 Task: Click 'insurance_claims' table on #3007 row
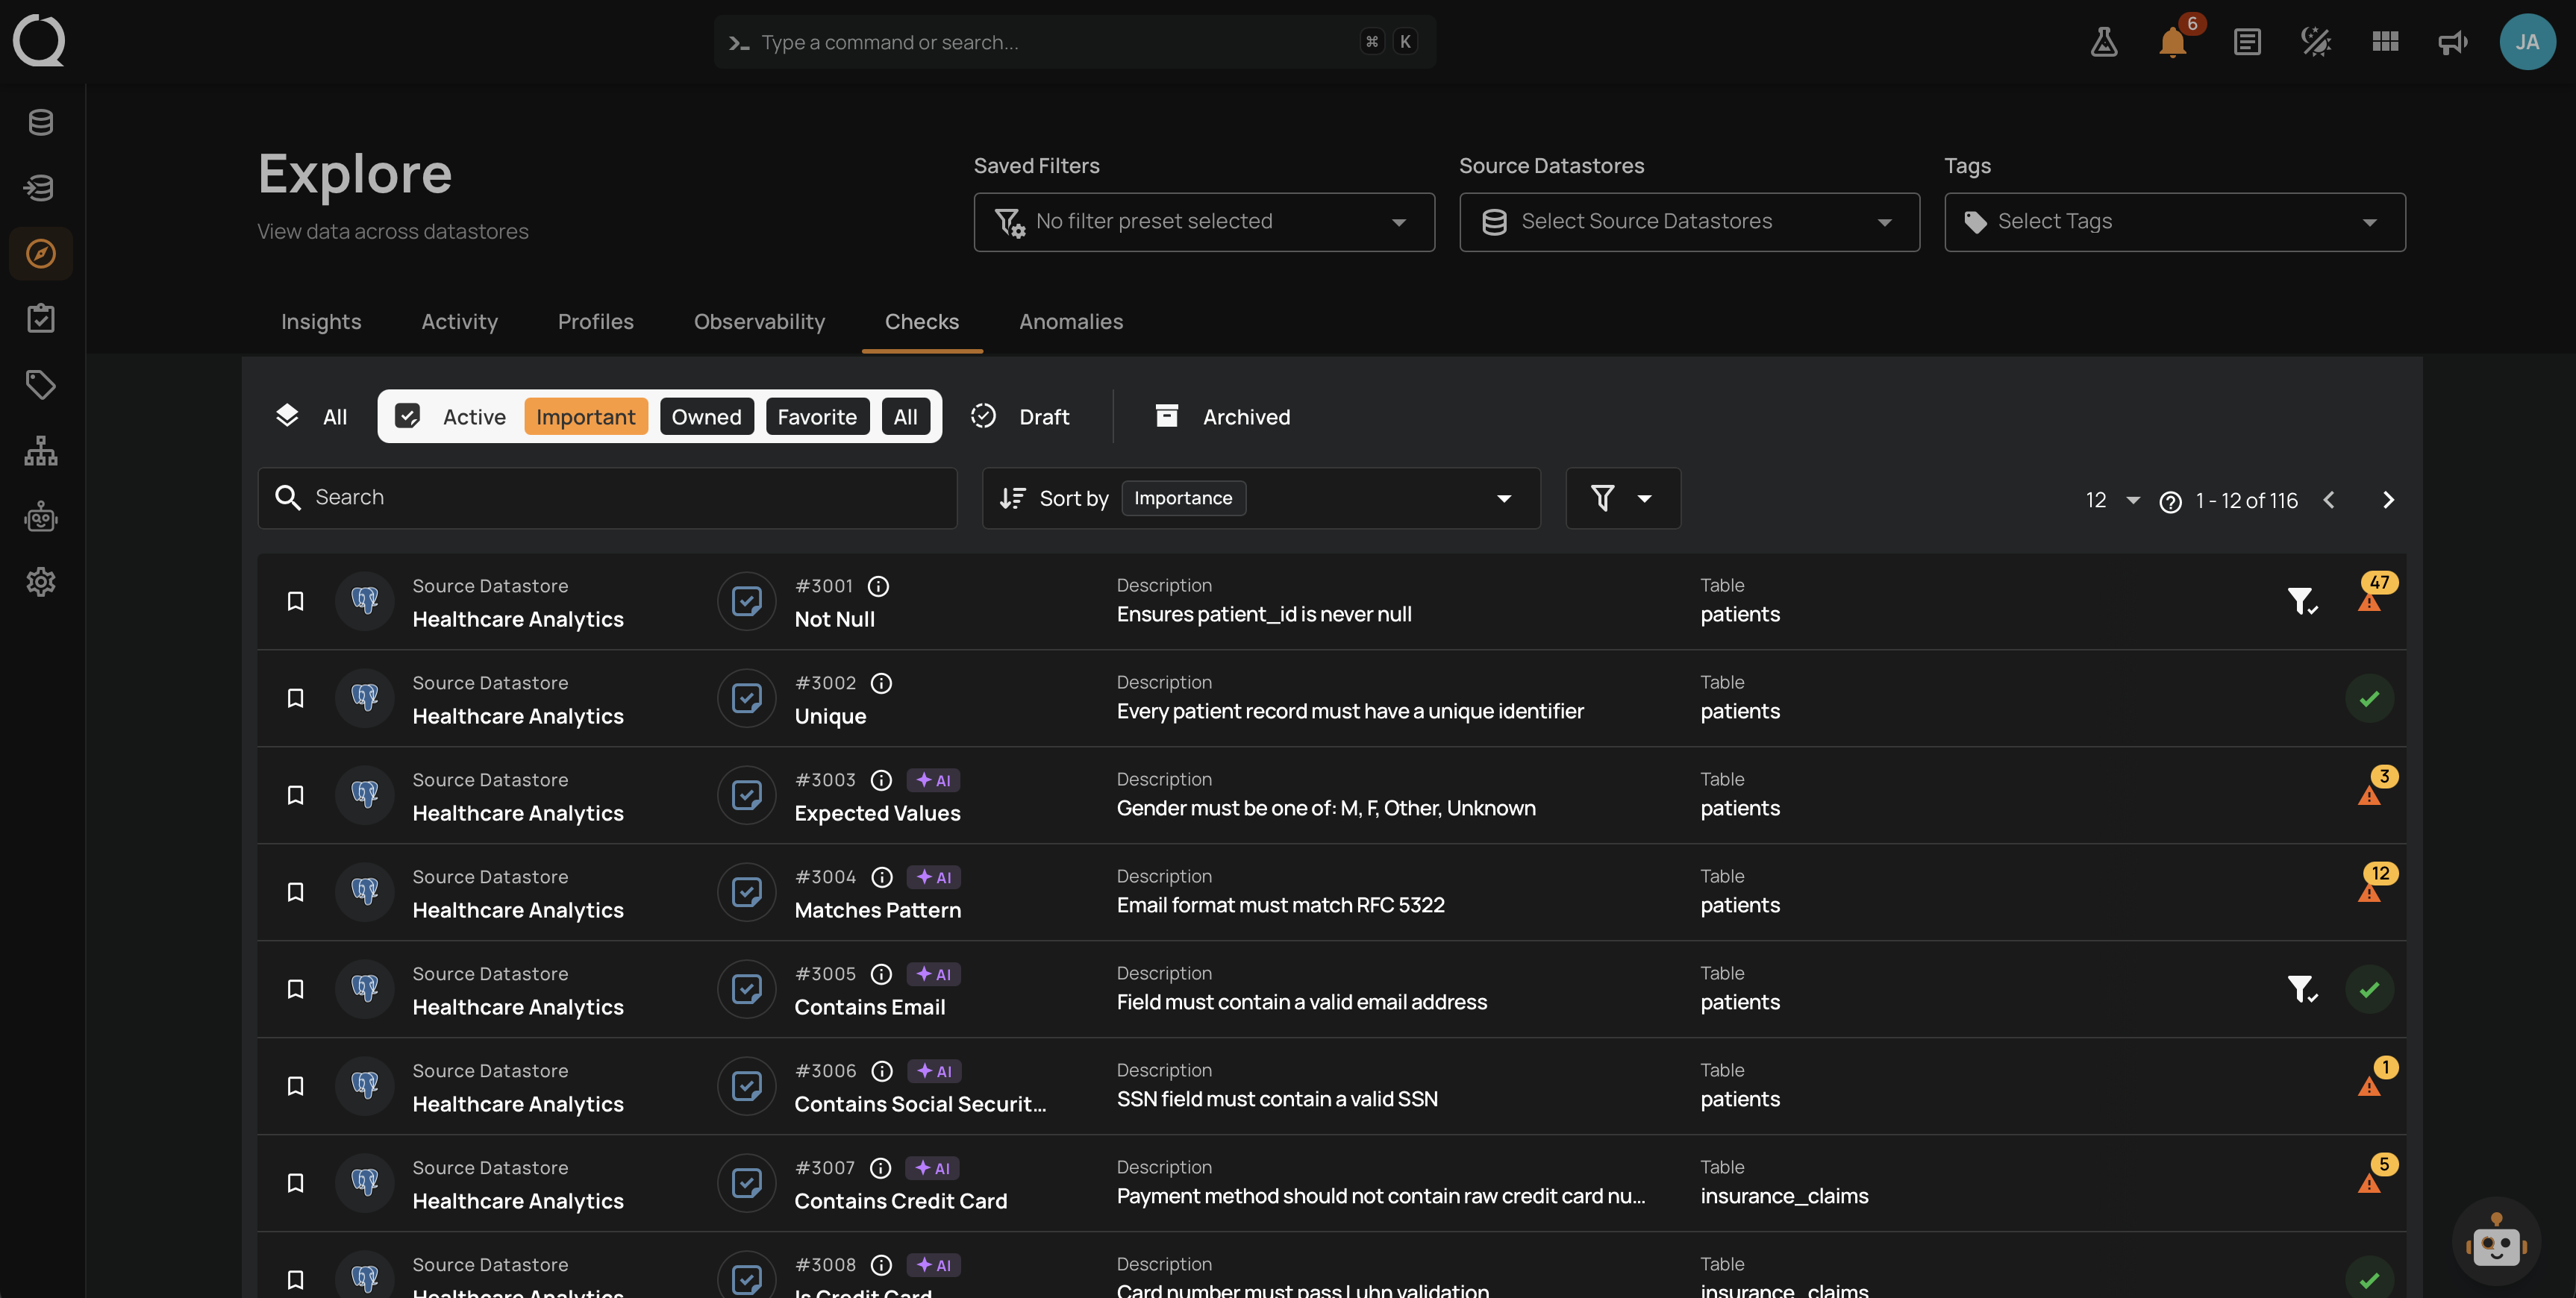point(1784,1196)
